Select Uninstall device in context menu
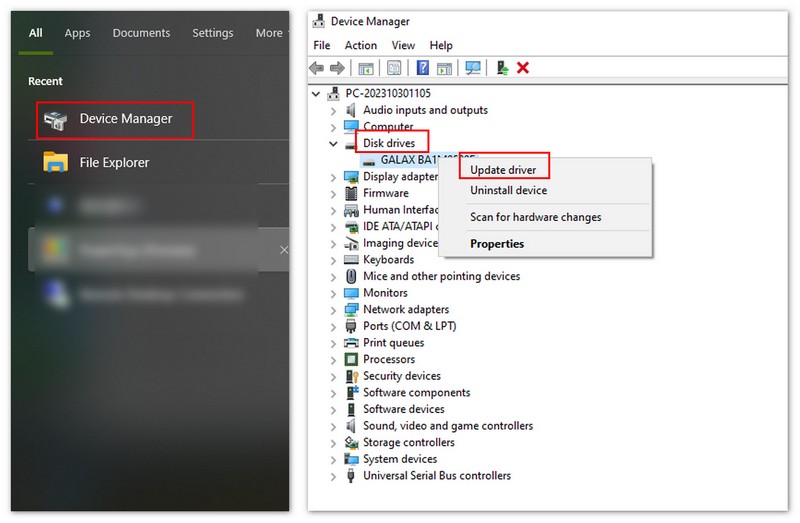 tap(508, 190)
